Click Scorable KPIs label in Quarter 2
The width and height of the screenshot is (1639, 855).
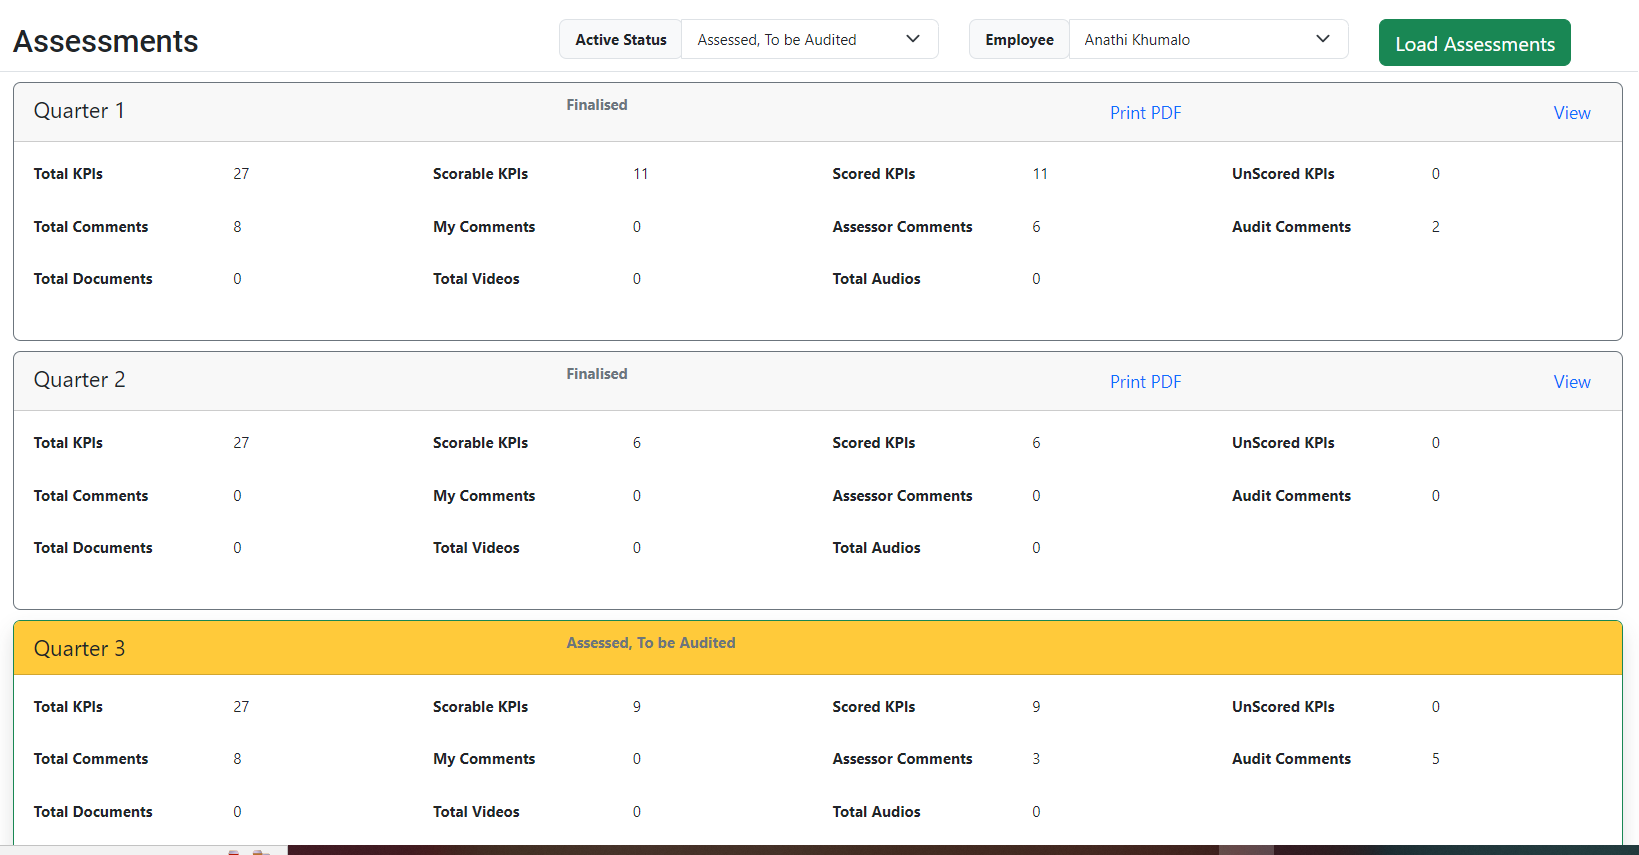point(480,443)
